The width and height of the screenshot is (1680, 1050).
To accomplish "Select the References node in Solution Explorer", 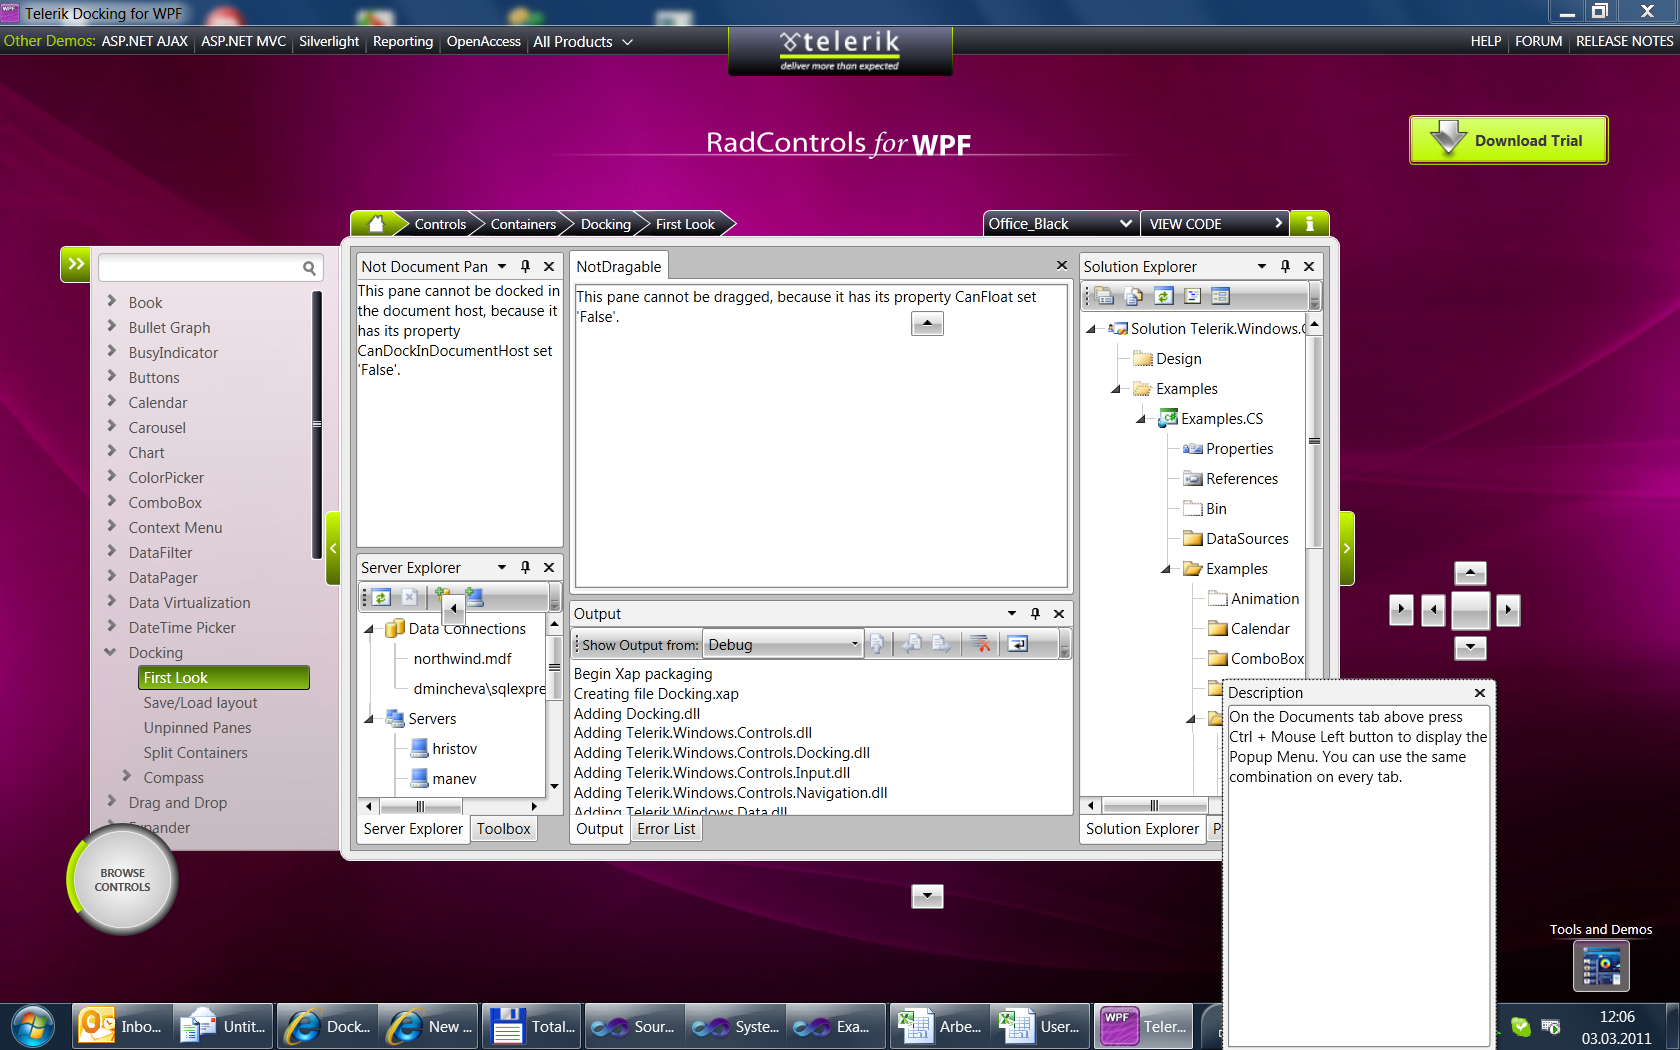I will (x=1241, y=479).
